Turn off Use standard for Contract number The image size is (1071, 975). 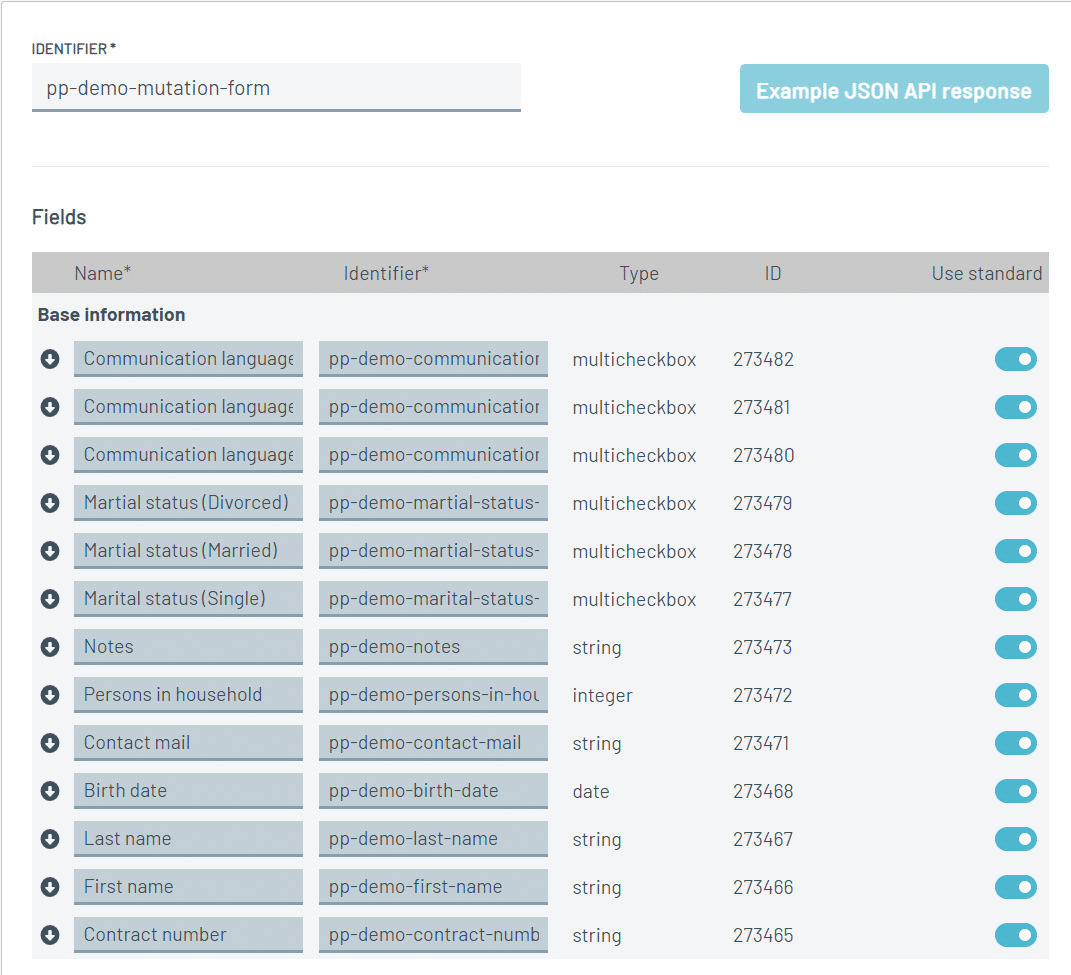pyautogui.click(x=1016, y=935)
